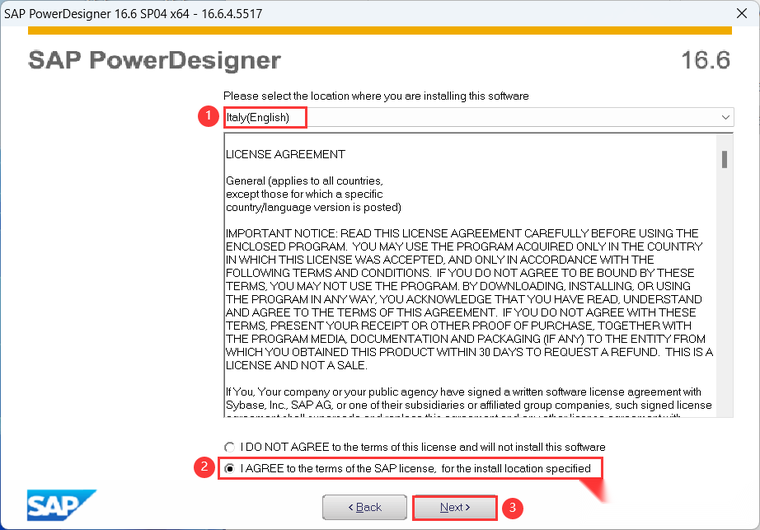Viewport: 760px width, 530px height.
Task: Click the Back button
Action: (x=364, y=507)
